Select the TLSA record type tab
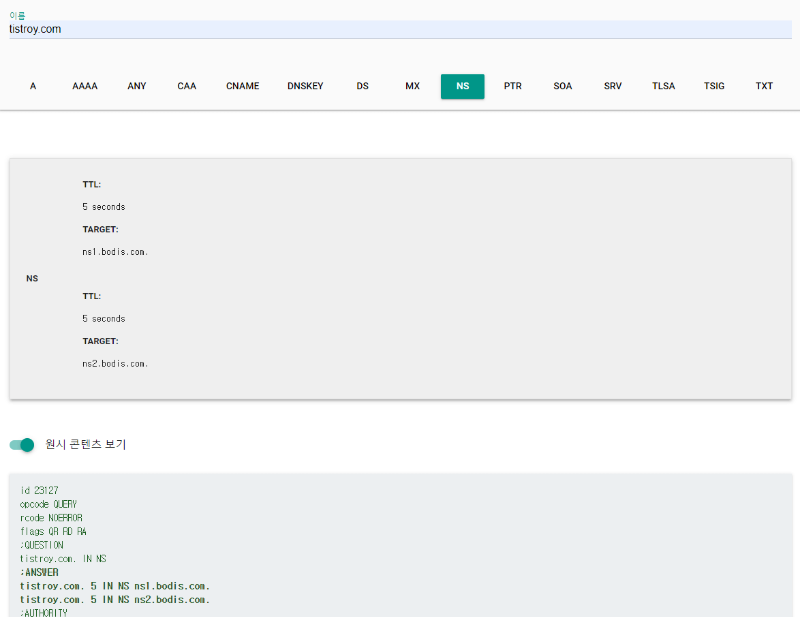Viewport: 800px width, 617px height. click(x=663, y=86)
